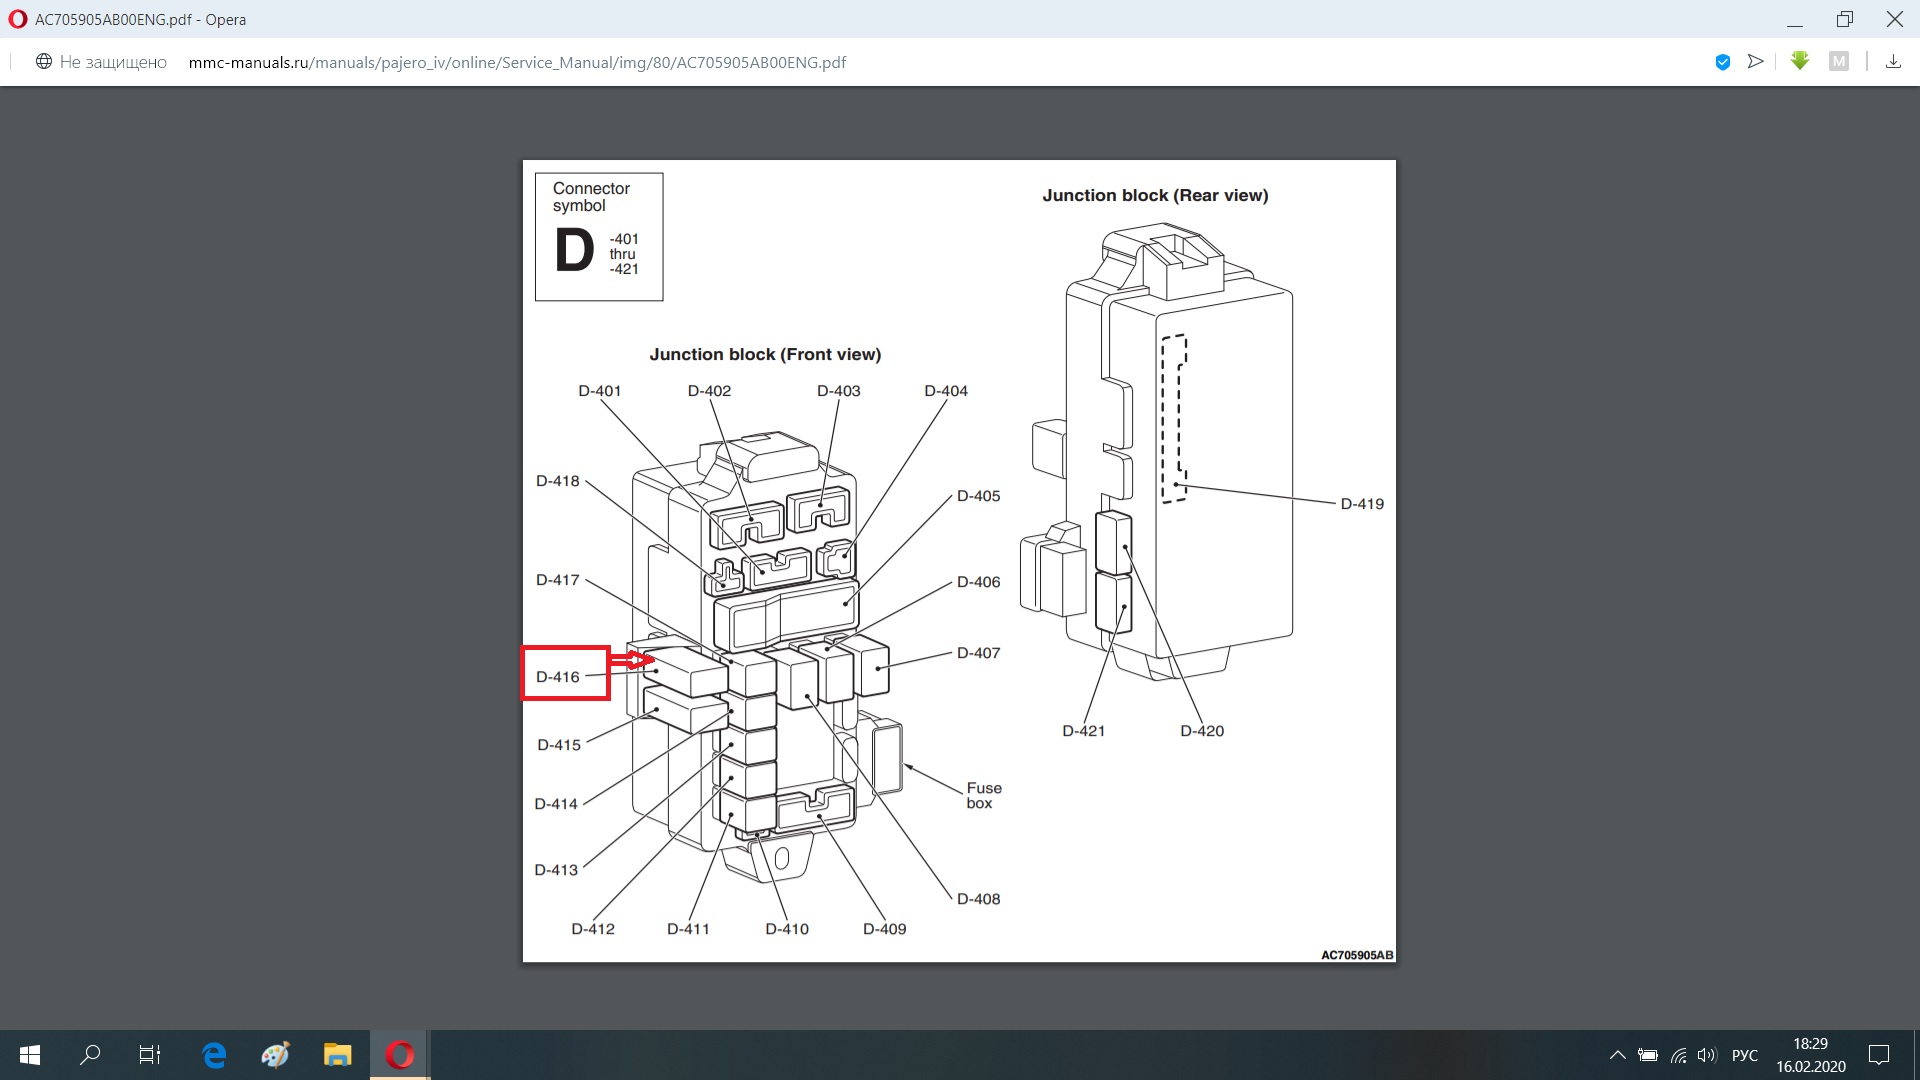Viewport: 1920px width, 1080px height.
Task: Click the blue shield ad-blocker icon
Action: (x=1722, y=62)
